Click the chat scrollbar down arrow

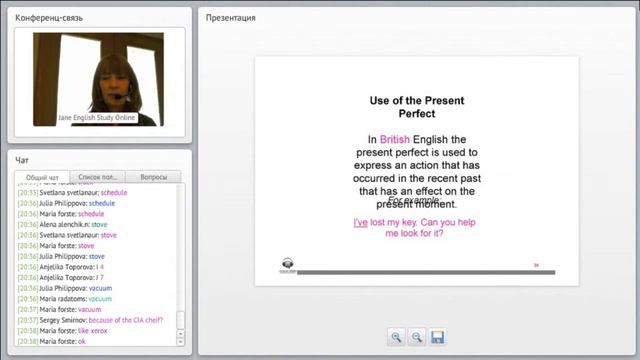click(180, 342)
